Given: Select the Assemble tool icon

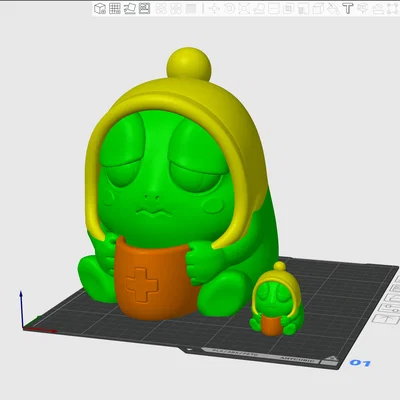Looking at the screenshot, I should [x=378, y=9].
